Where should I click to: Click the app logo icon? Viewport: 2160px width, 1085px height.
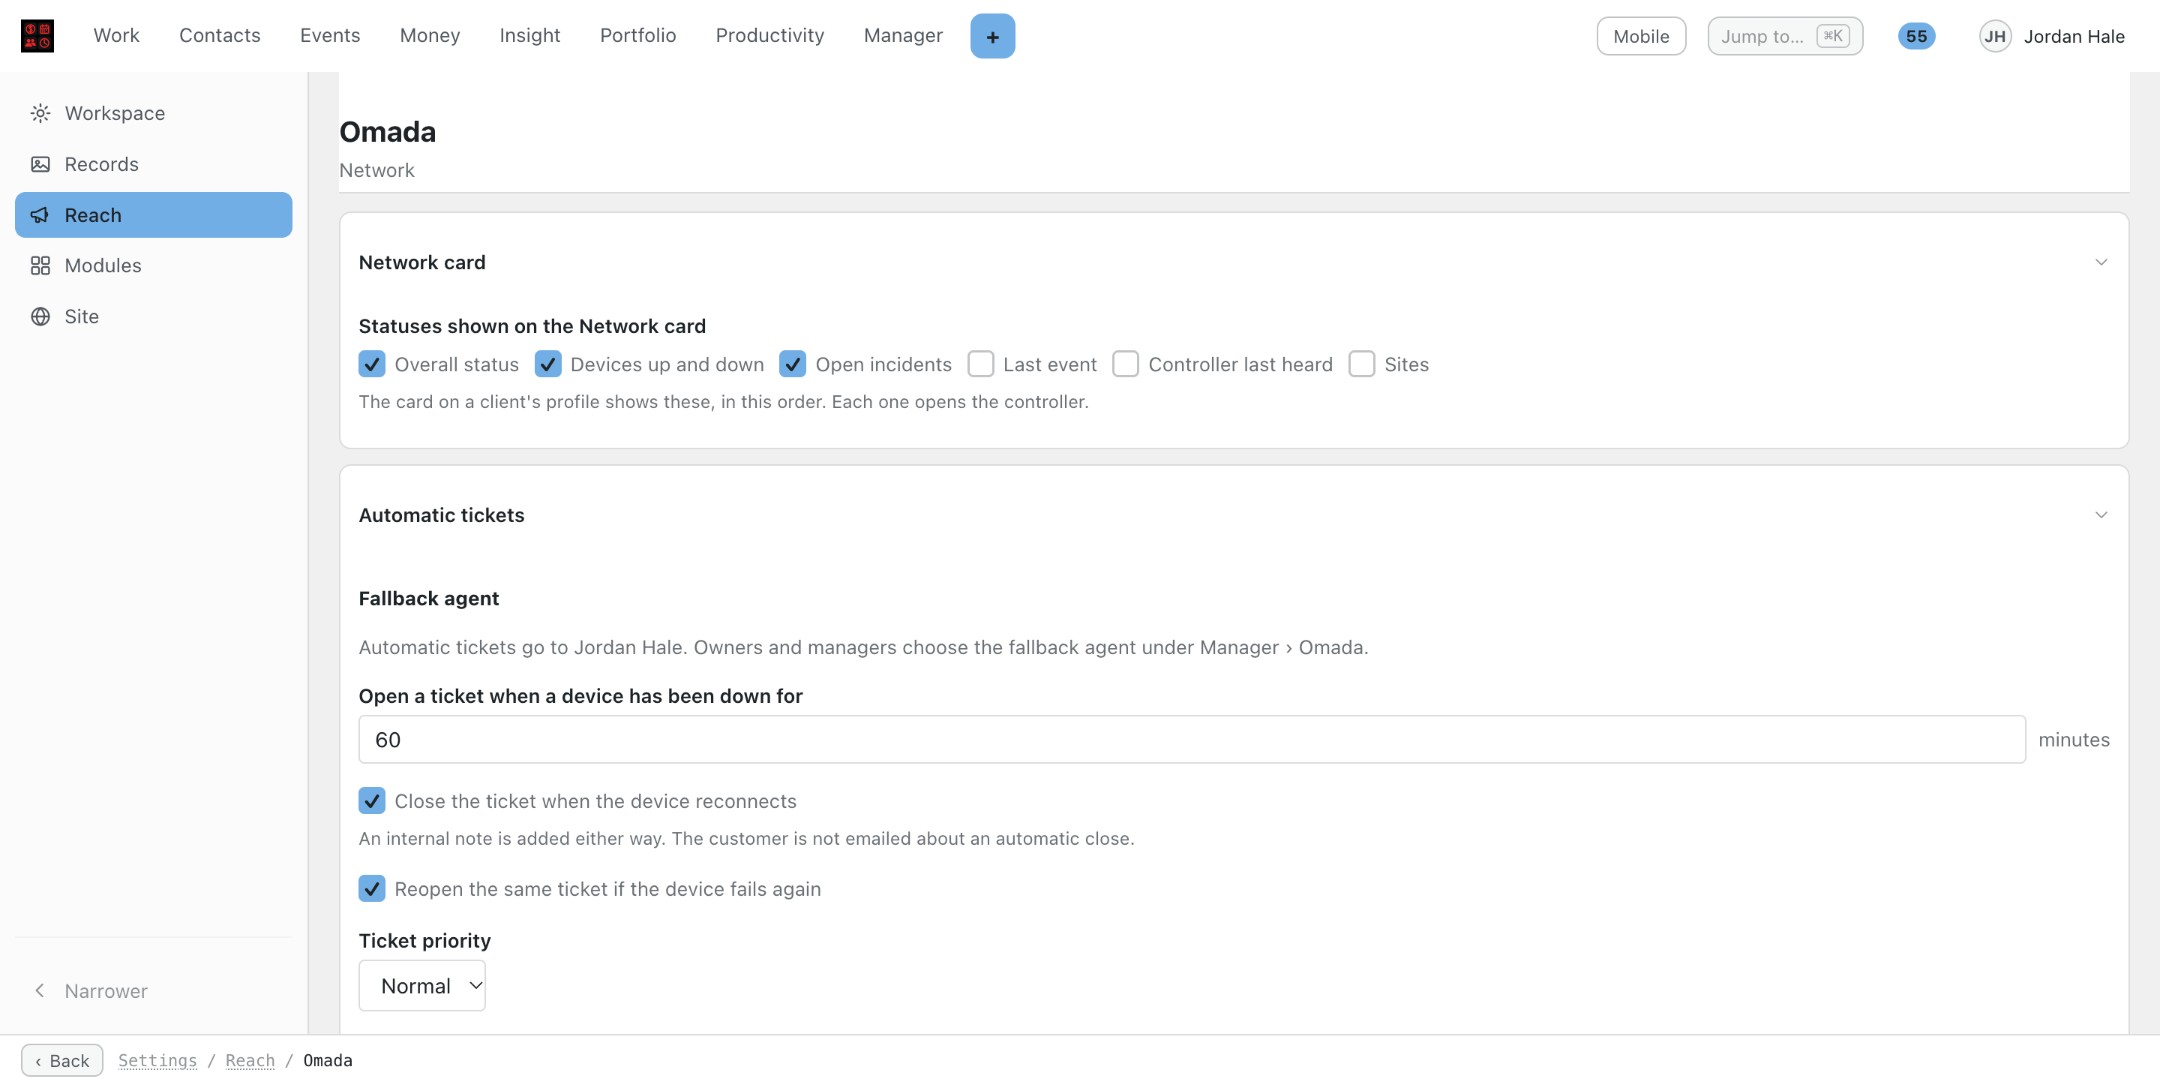pos(37,36)
